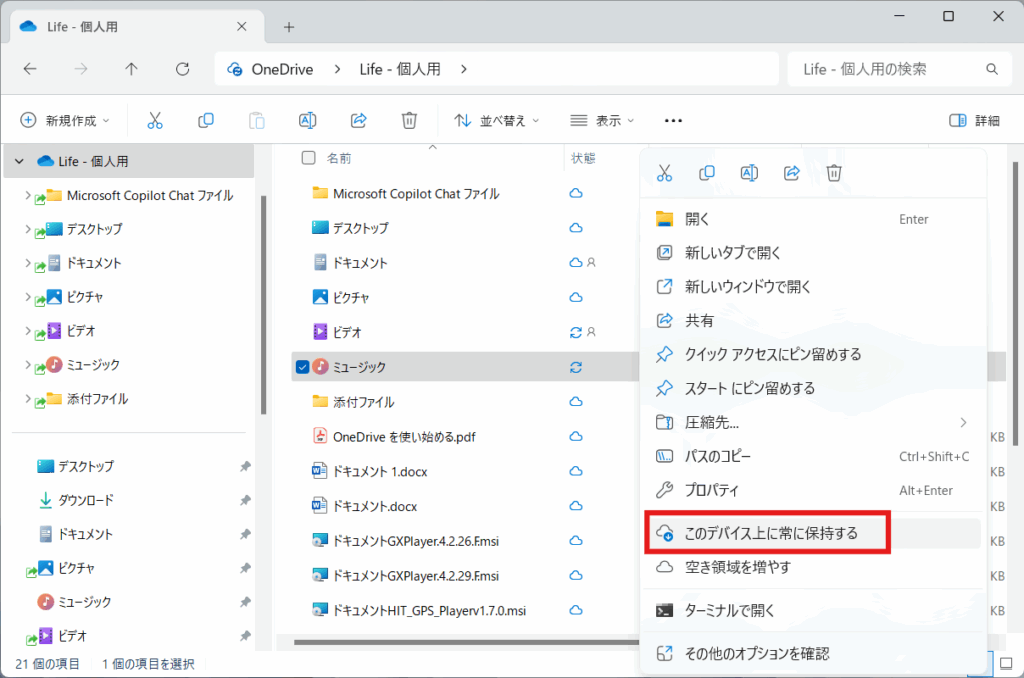Uncheck the ミュージック folder checkbox

pos(303,367)
